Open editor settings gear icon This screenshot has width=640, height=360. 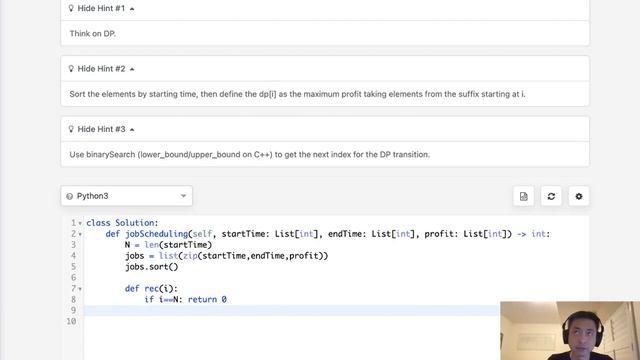point(579,196)
